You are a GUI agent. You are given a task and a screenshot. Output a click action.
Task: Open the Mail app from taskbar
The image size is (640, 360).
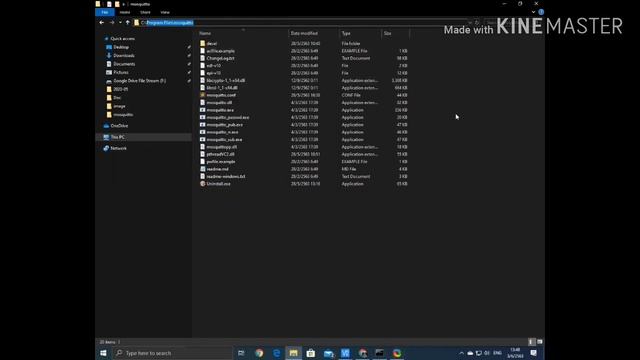(x=328, y=353)
